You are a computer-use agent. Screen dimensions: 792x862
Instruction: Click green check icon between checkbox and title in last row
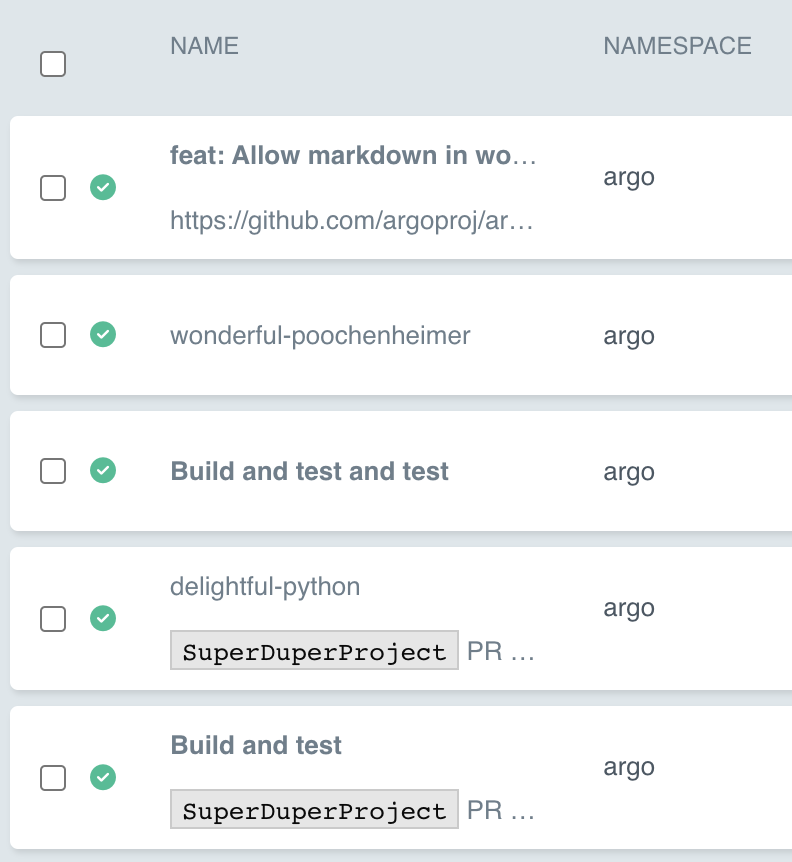point(103,777)
